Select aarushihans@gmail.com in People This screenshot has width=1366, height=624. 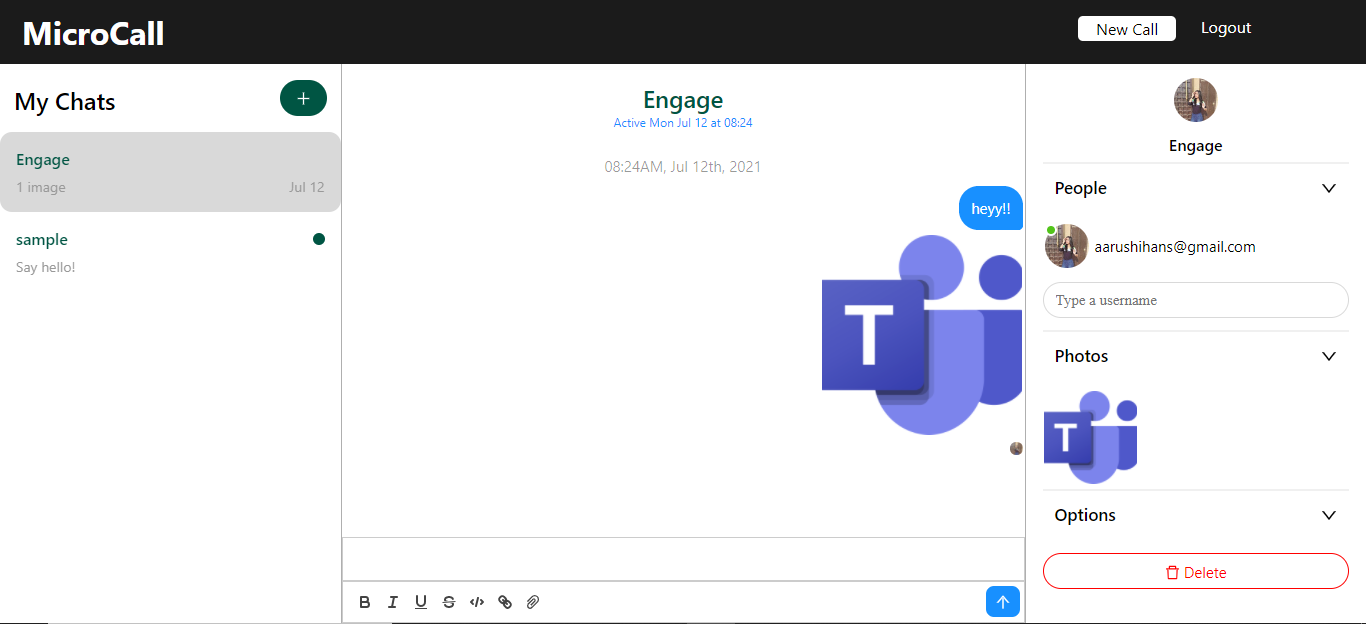(1175, 247)
